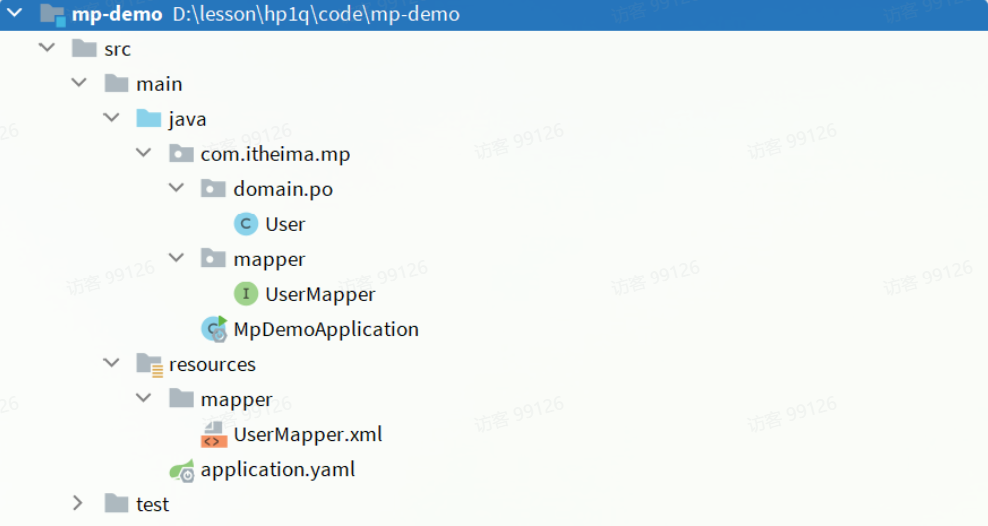Click the MpDemoApplication Spring Boot class icon
The width and height of the screenshot is (988, 526).
point(214,329)
